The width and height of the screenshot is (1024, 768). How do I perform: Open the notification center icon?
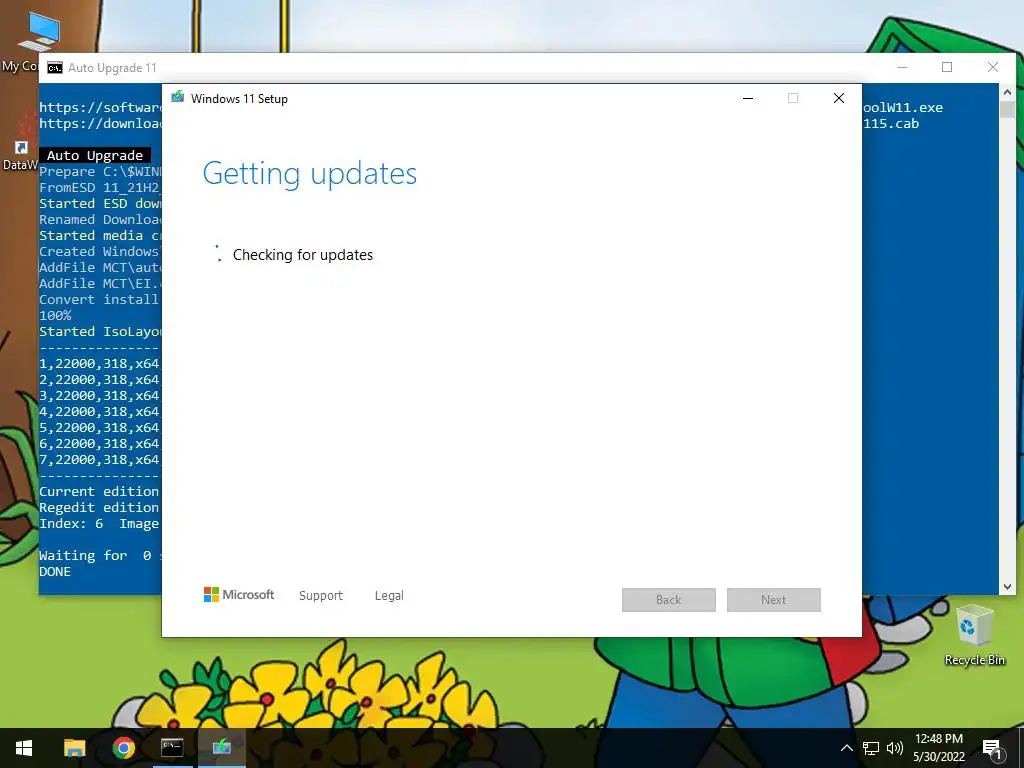click(x=993, y=748)
